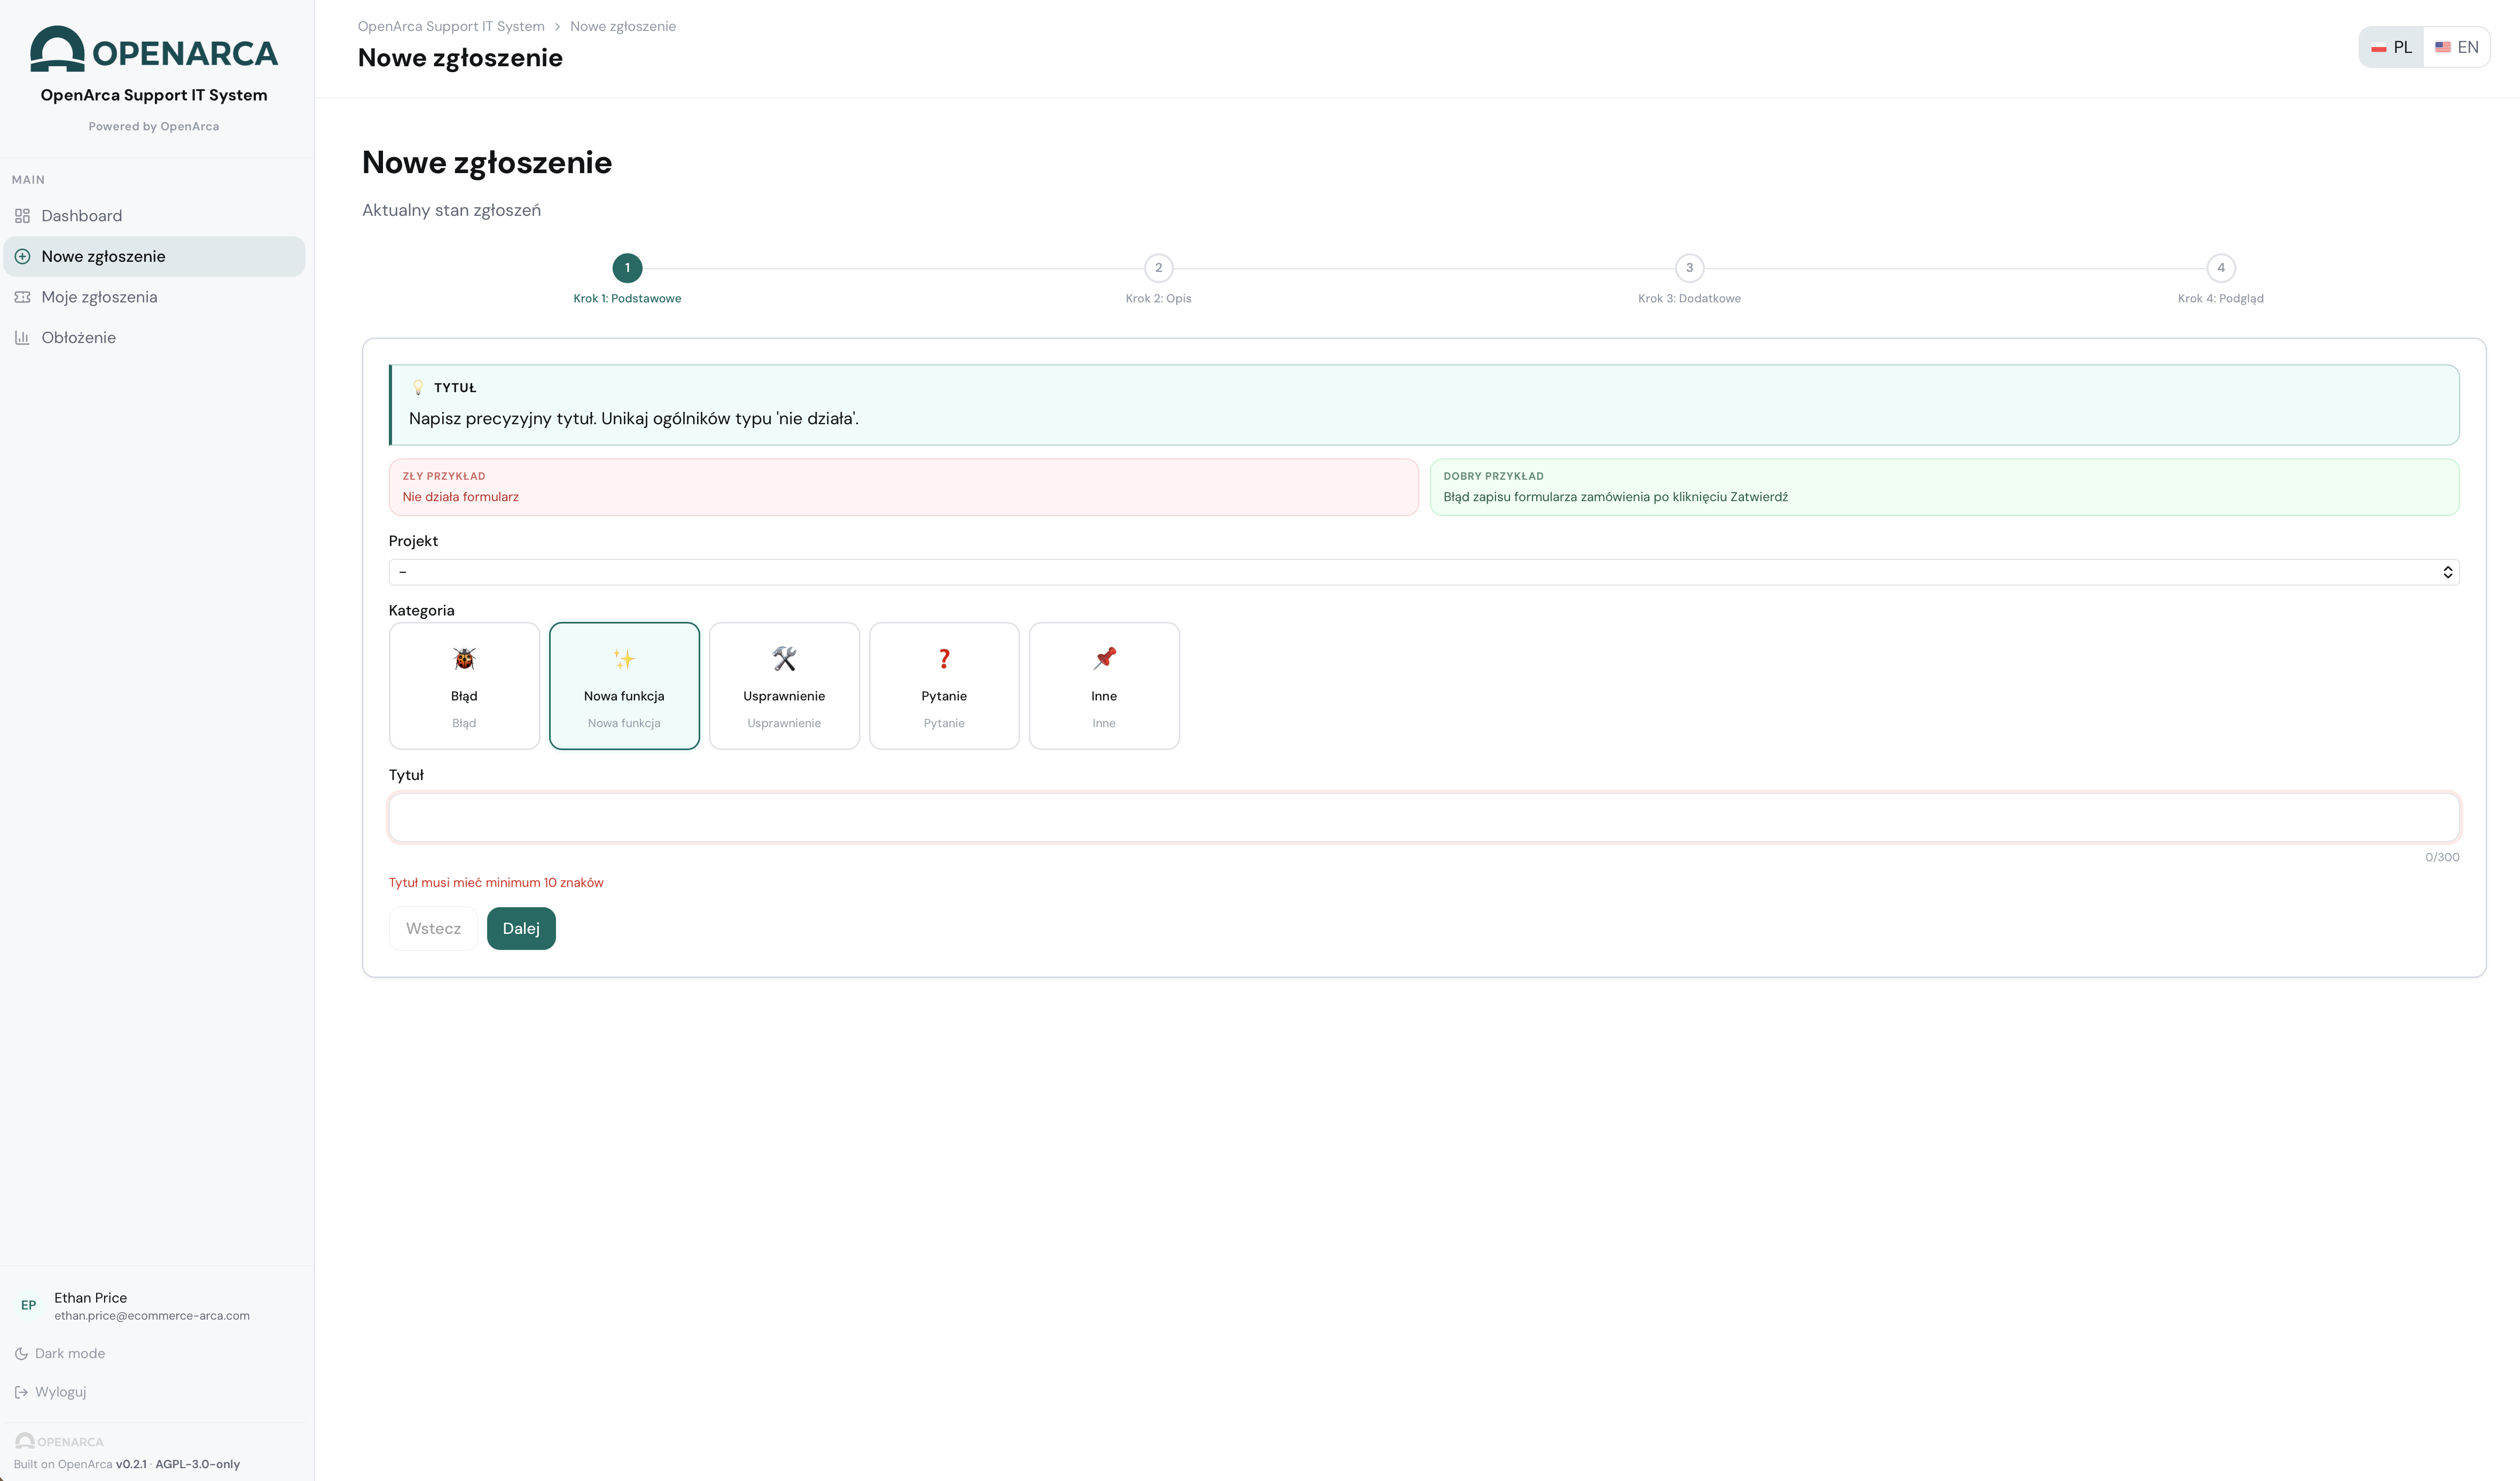Click the Moje zgłoszenia ticket icon

22,297
